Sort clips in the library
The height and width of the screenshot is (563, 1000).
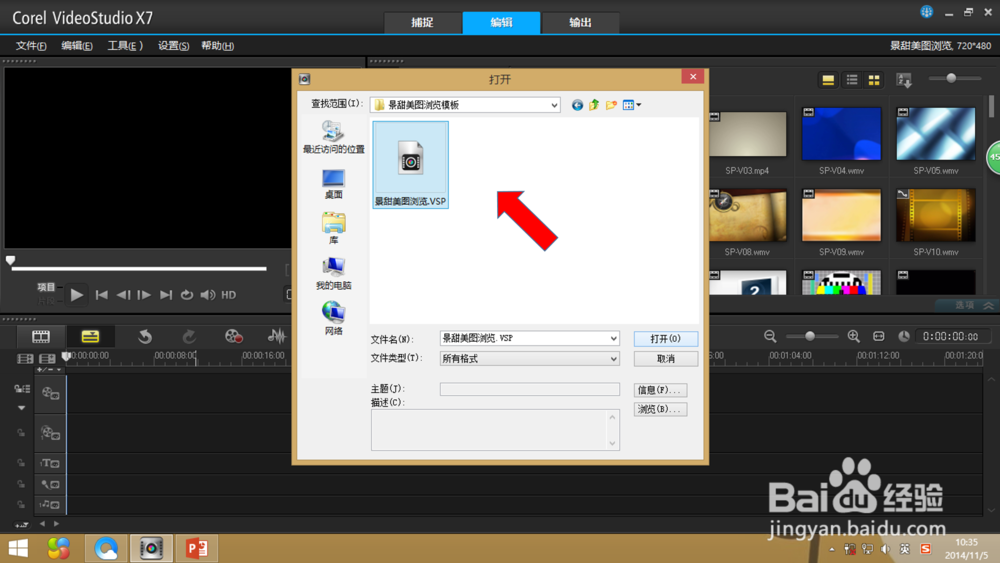904,80
